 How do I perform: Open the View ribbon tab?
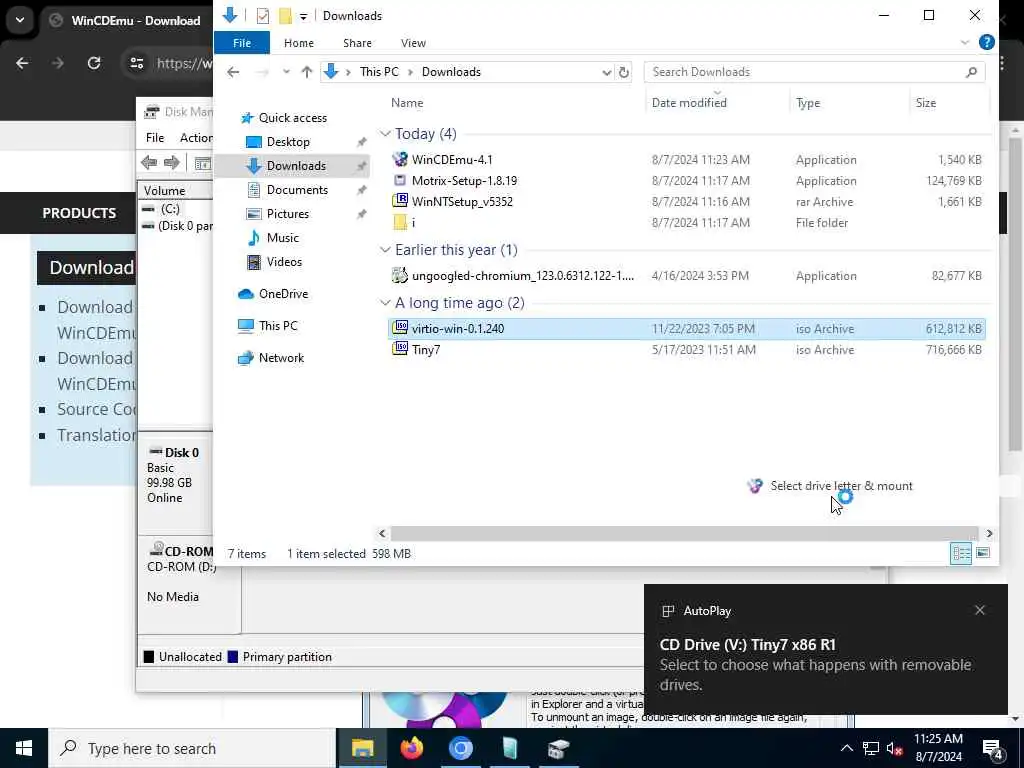coord(413,42)
